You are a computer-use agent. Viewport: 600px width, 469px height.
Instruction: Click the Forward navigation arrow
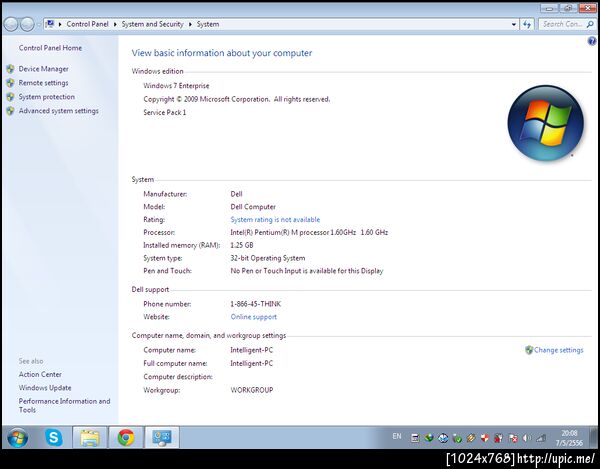pyautogui.click(x=27, y=24)
